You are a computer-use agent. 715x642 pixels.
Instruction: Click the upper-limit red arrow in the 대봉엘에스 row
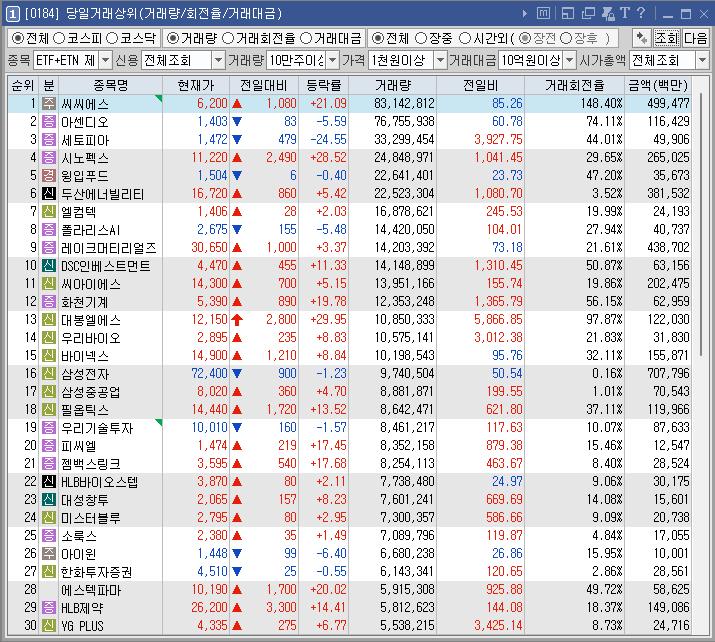point(237,320)
